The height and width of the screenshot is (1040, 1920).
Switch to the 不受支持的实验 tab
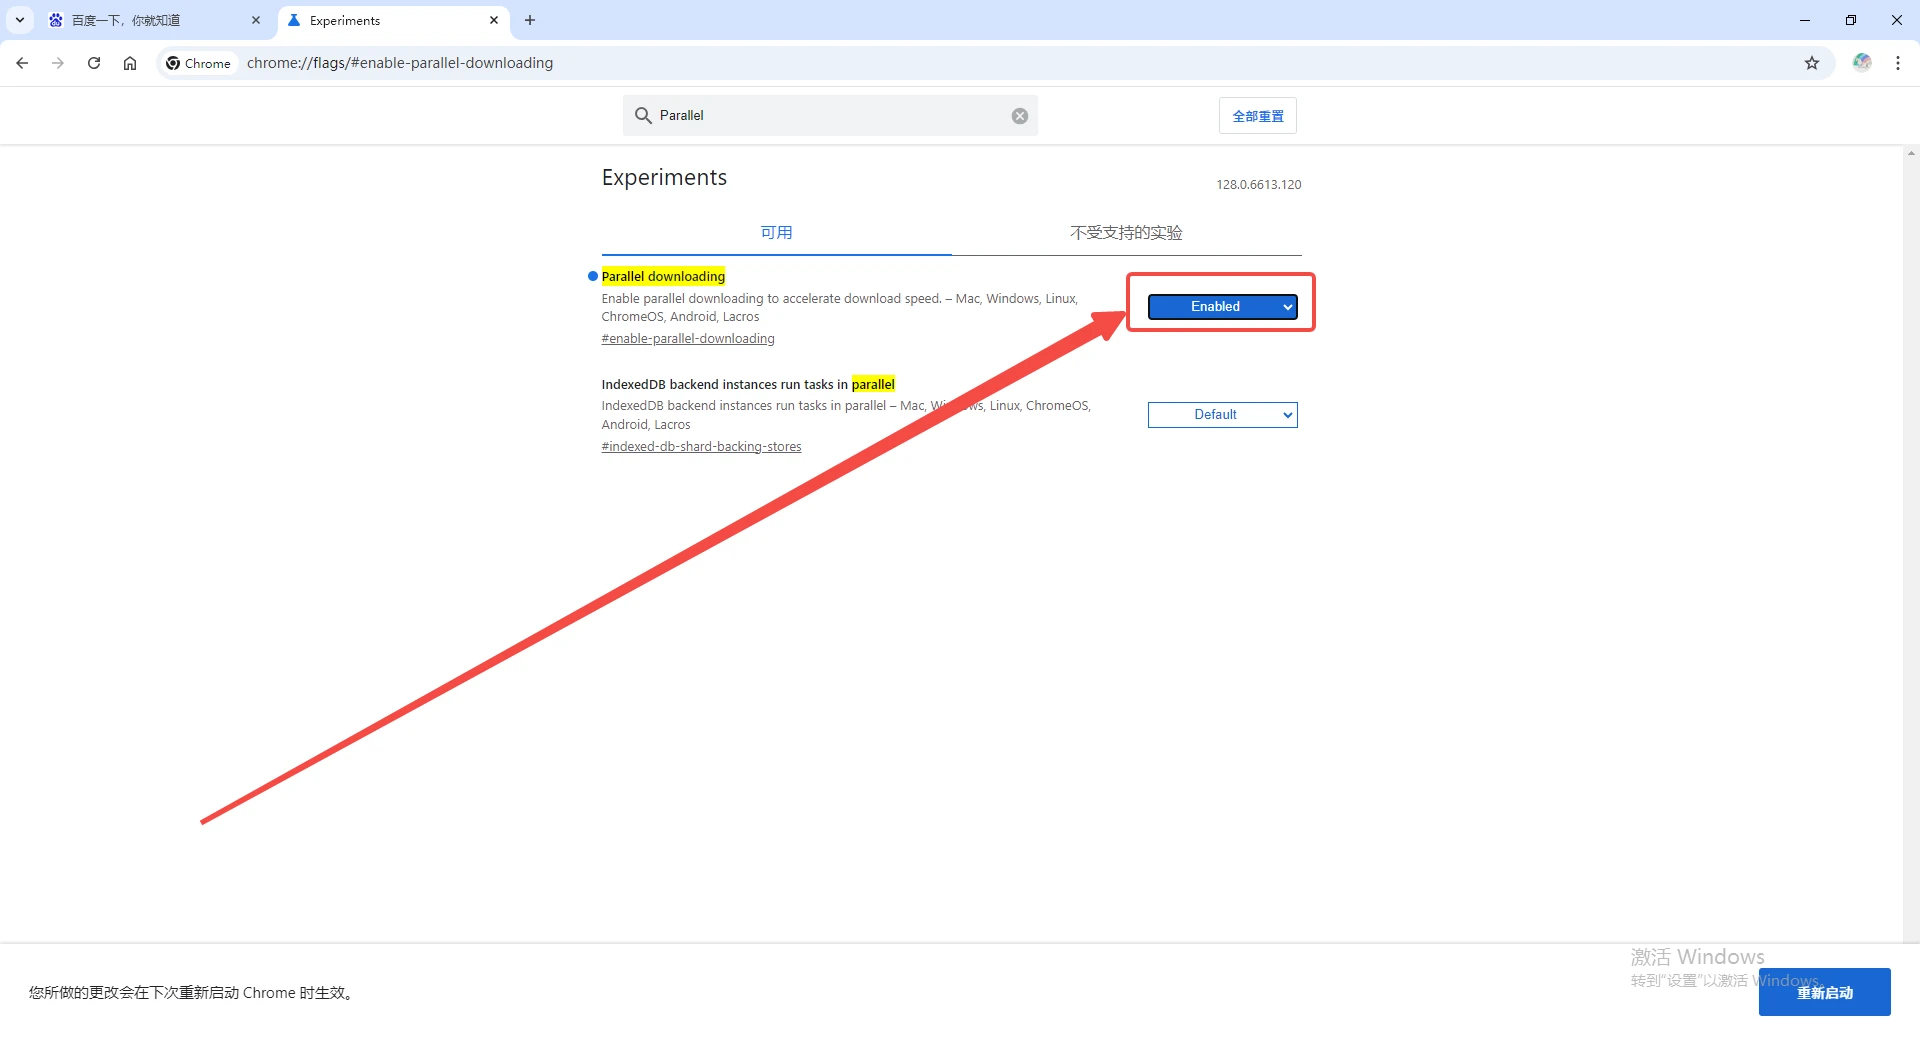click(x=1126, y=233)
